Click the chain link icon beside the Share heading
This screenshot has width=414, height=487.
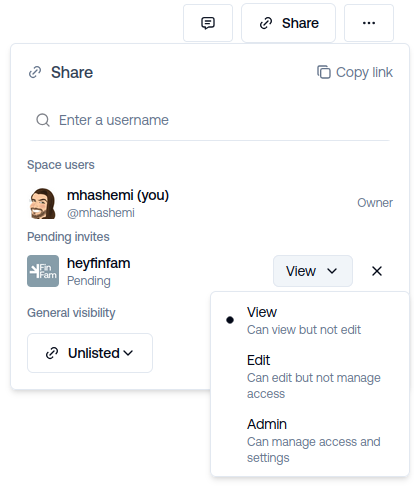click(35, 72)
